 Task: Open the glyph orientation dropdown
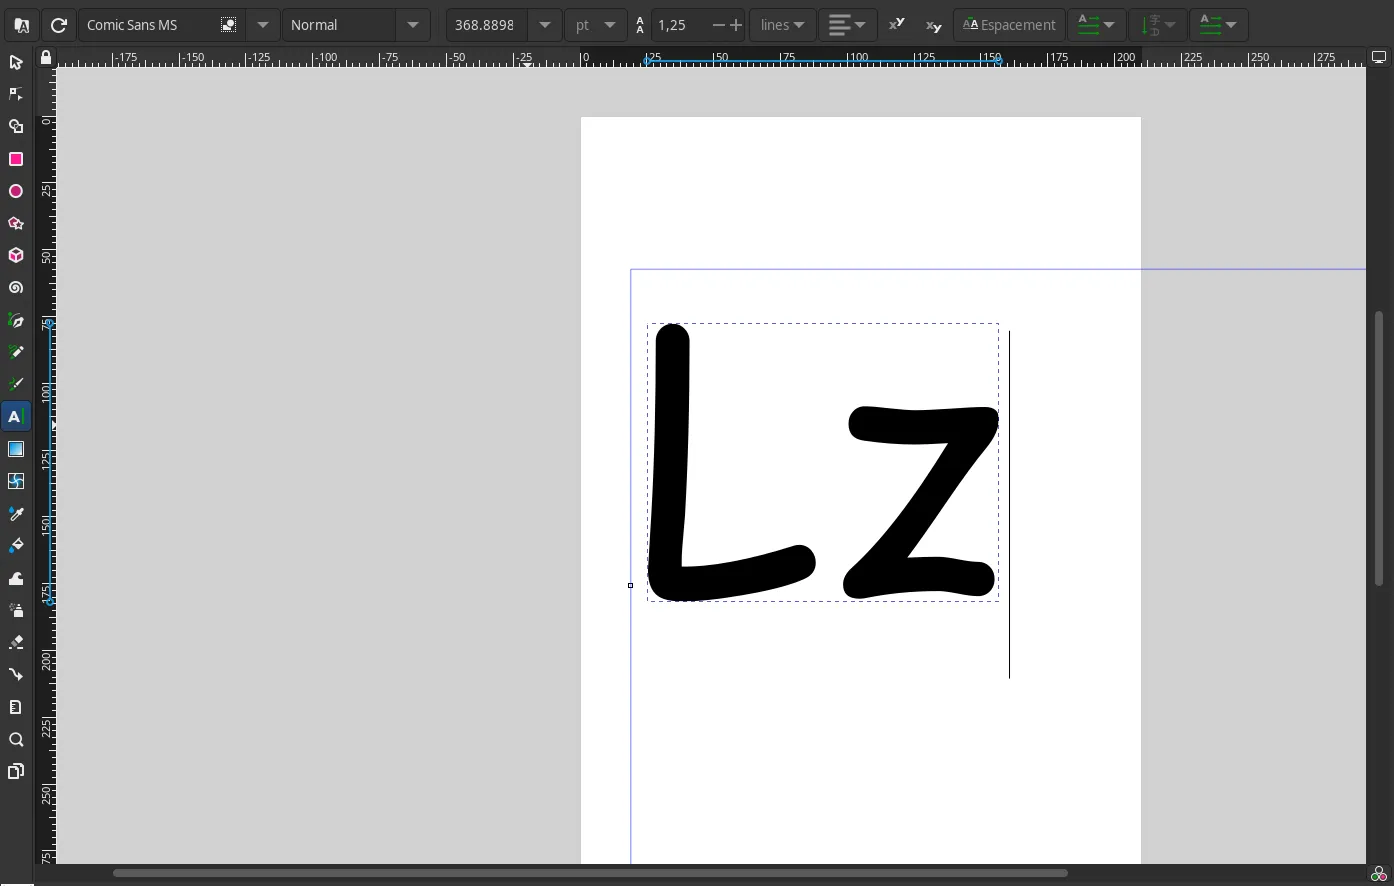(1157, 25)
